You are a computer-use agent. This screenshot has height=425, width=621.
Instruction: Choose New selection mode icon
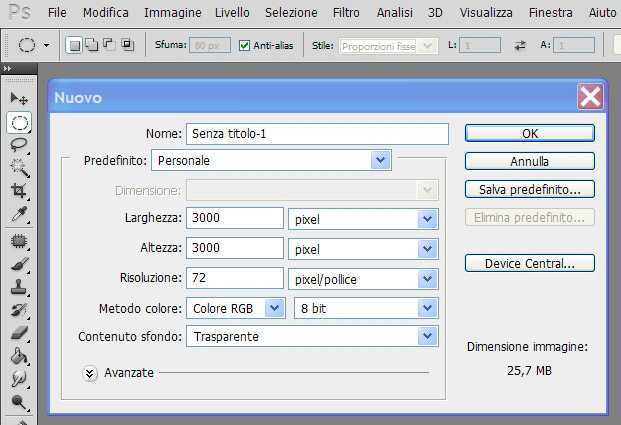coord(74,45)
